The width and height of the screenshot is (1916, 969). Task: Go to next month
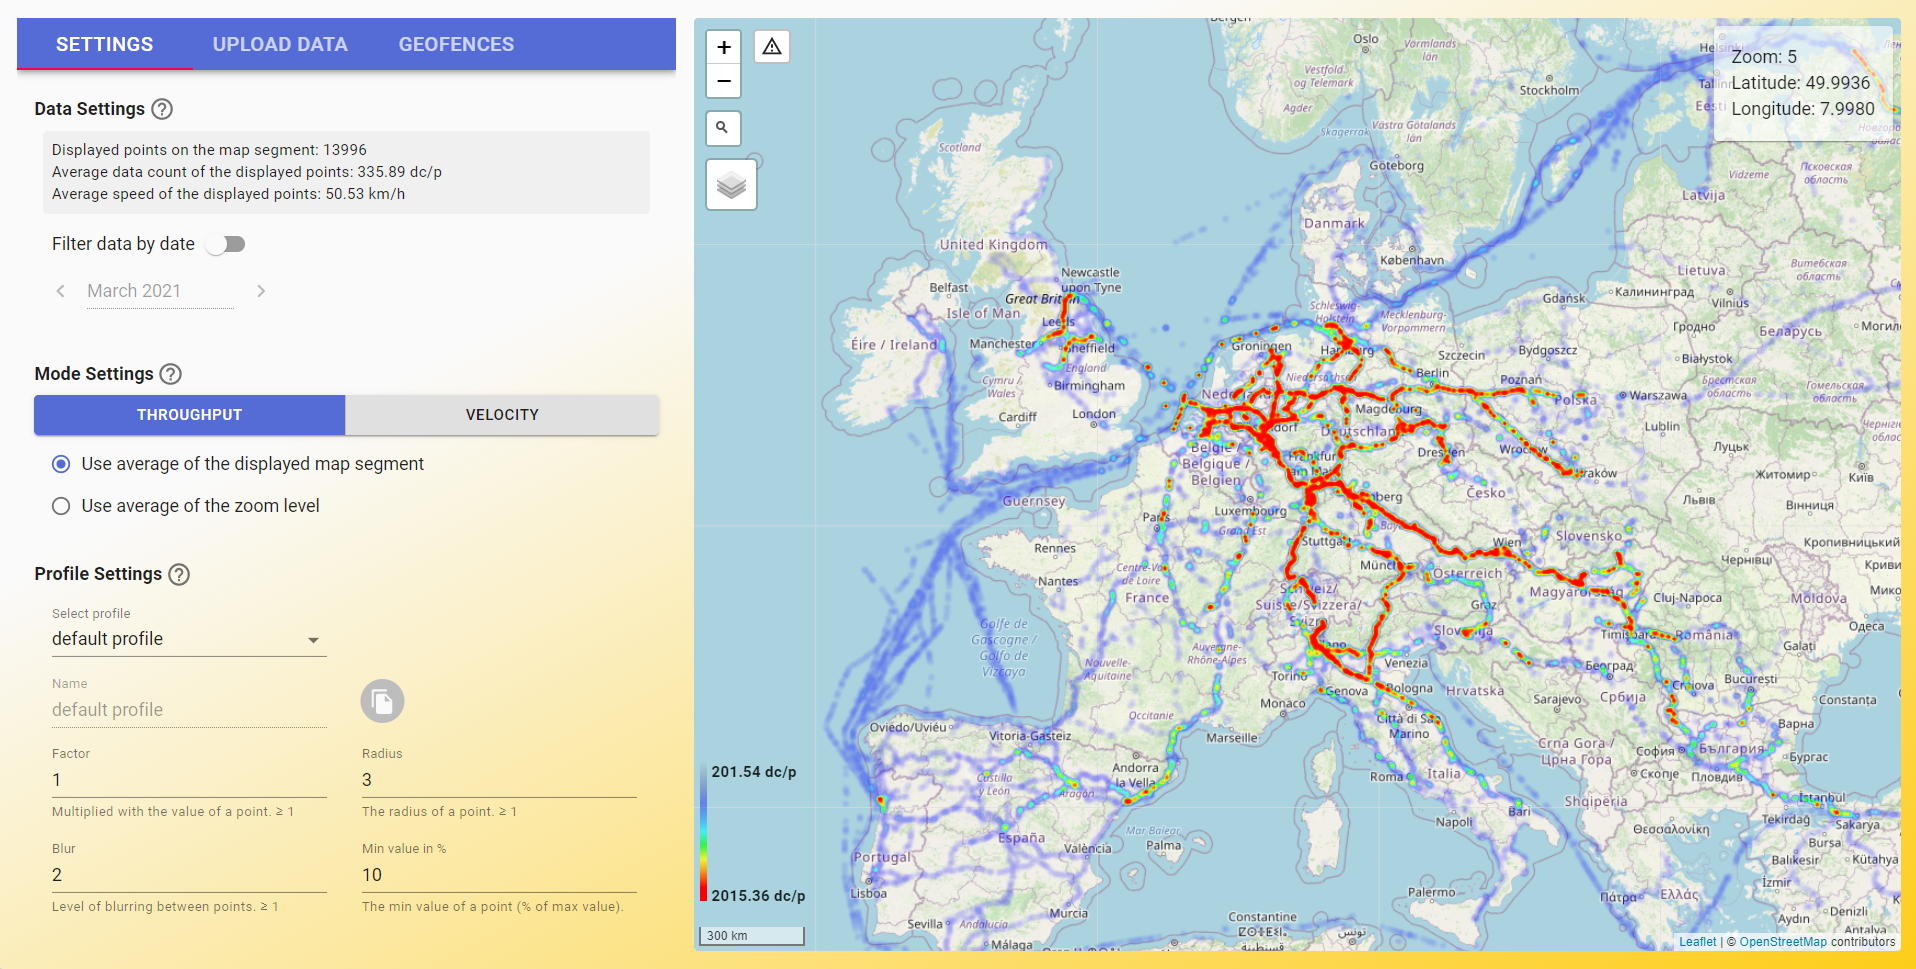click(x=261, y=291)
